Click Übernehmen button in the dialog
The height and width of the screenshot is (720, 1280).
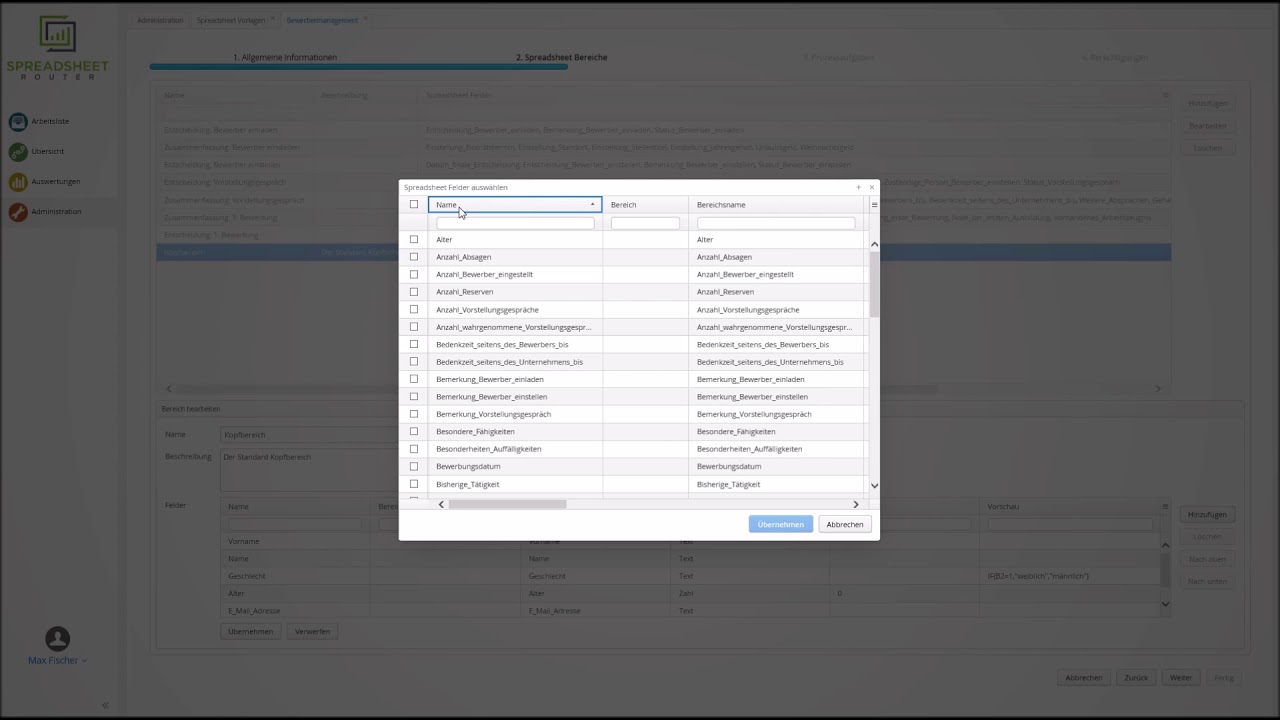pyautogui.click(x=780, y=524)
